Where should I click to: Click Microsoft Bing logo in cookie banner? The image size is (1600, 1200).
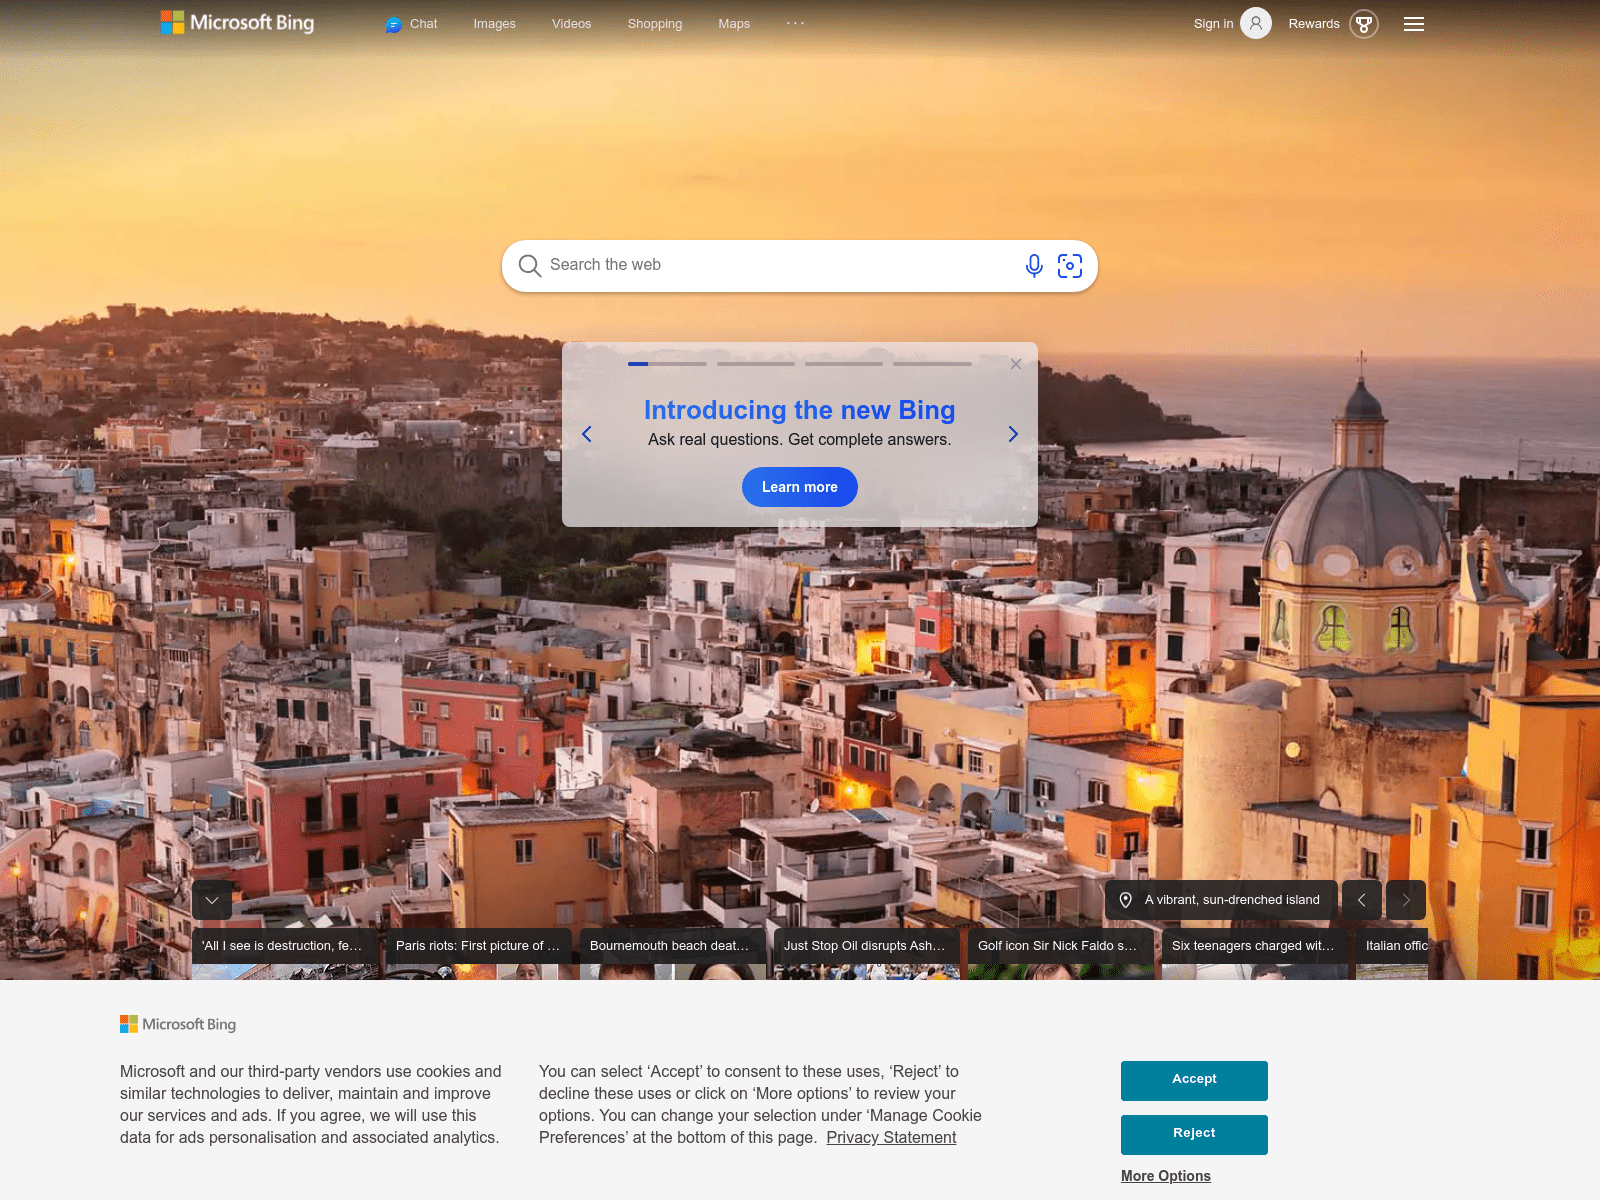tap(178, 1024)
